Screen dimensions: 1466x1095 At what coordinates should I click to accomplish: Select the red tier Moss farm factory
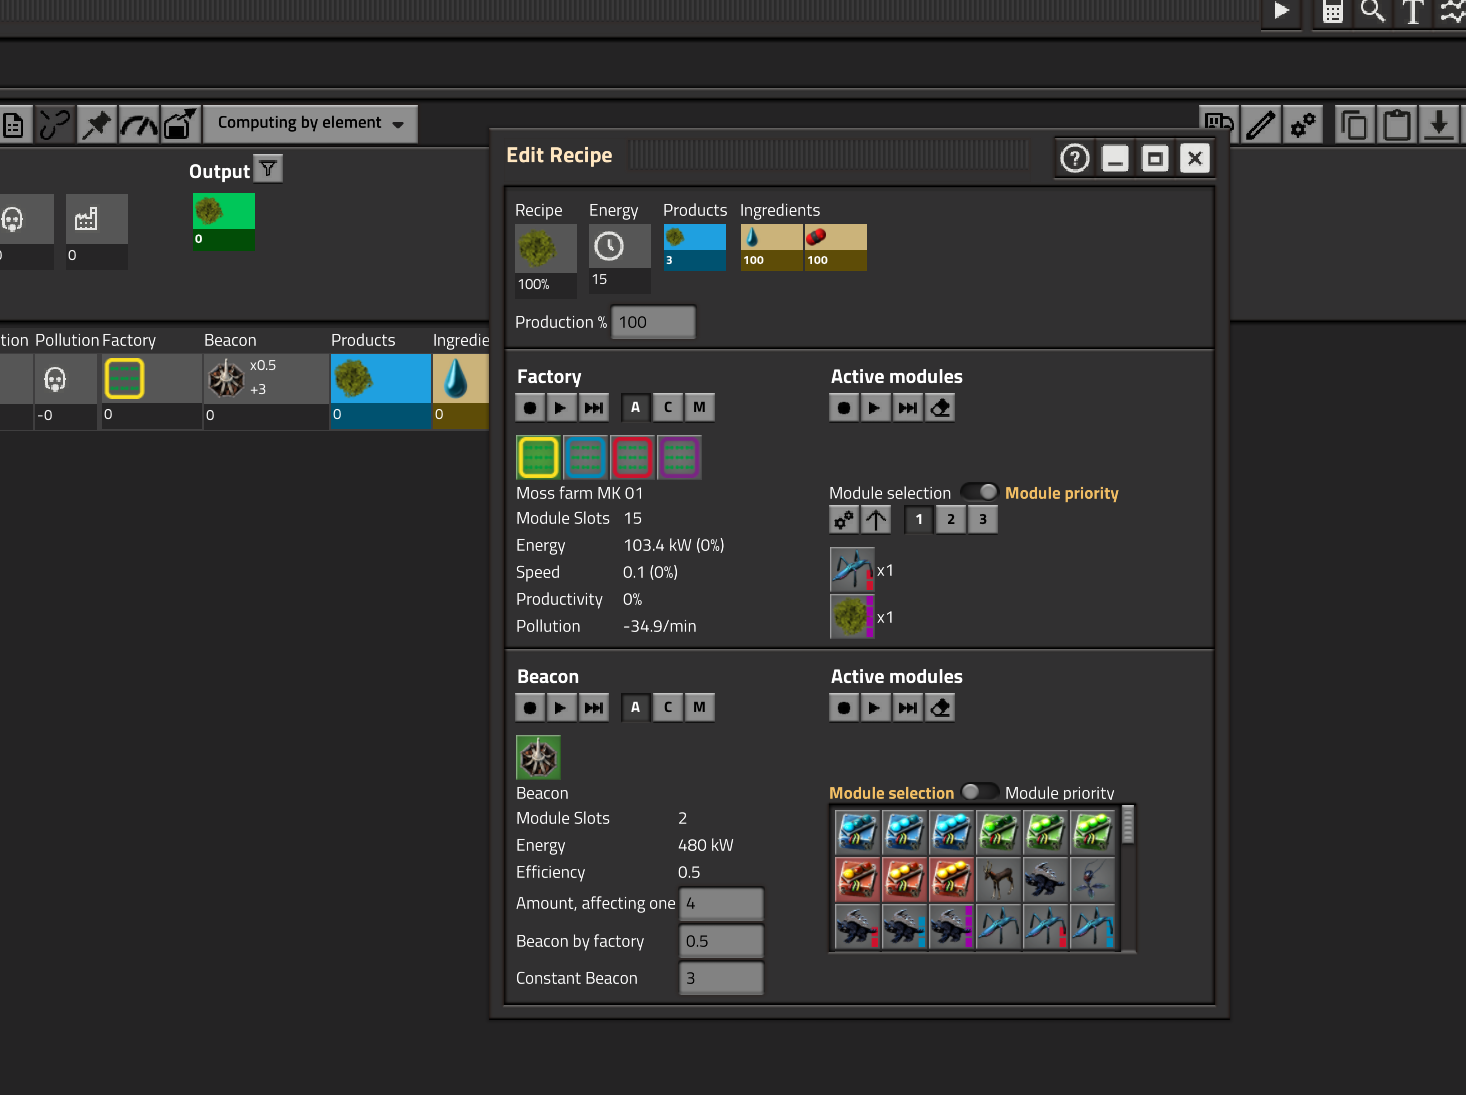[x=632, y=457]
